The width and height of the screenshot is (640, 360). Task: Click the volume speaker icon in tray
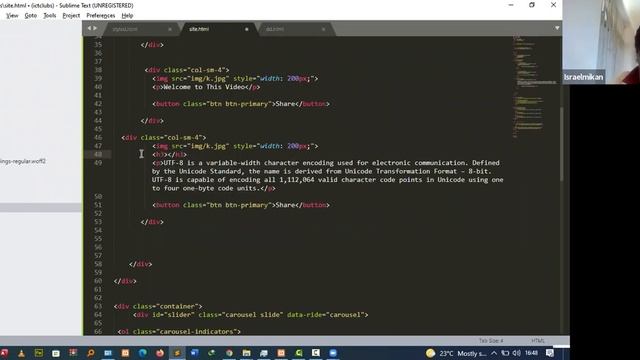click(516, 353)
